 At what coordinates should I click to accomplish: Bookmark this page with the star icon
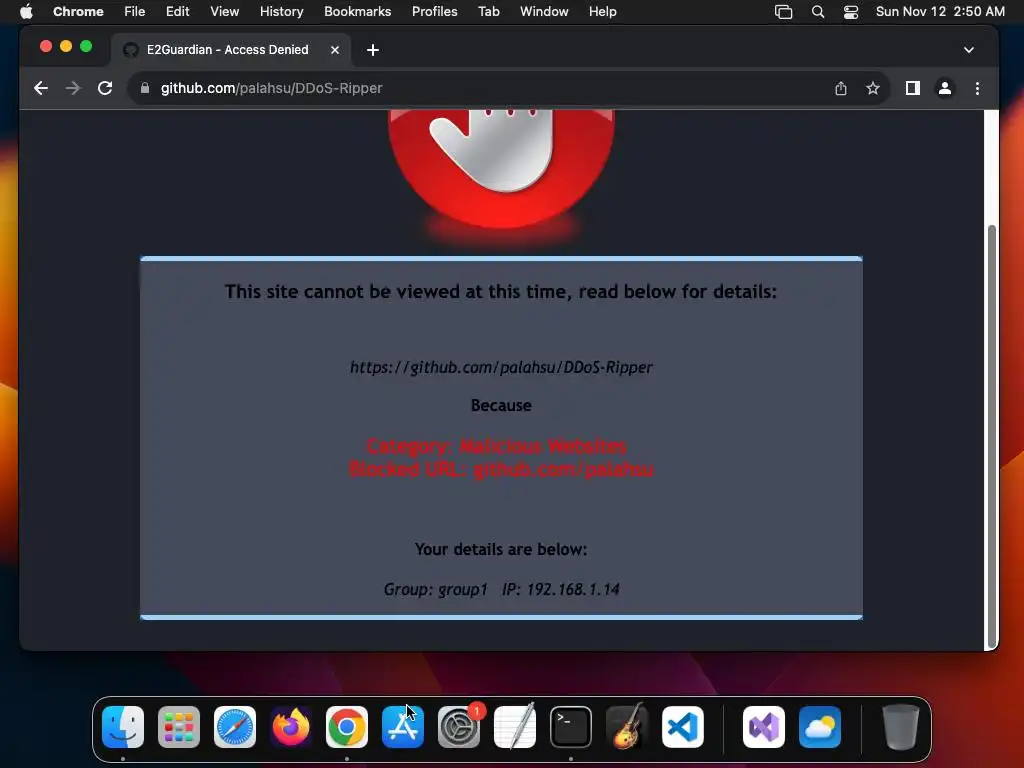872,88
